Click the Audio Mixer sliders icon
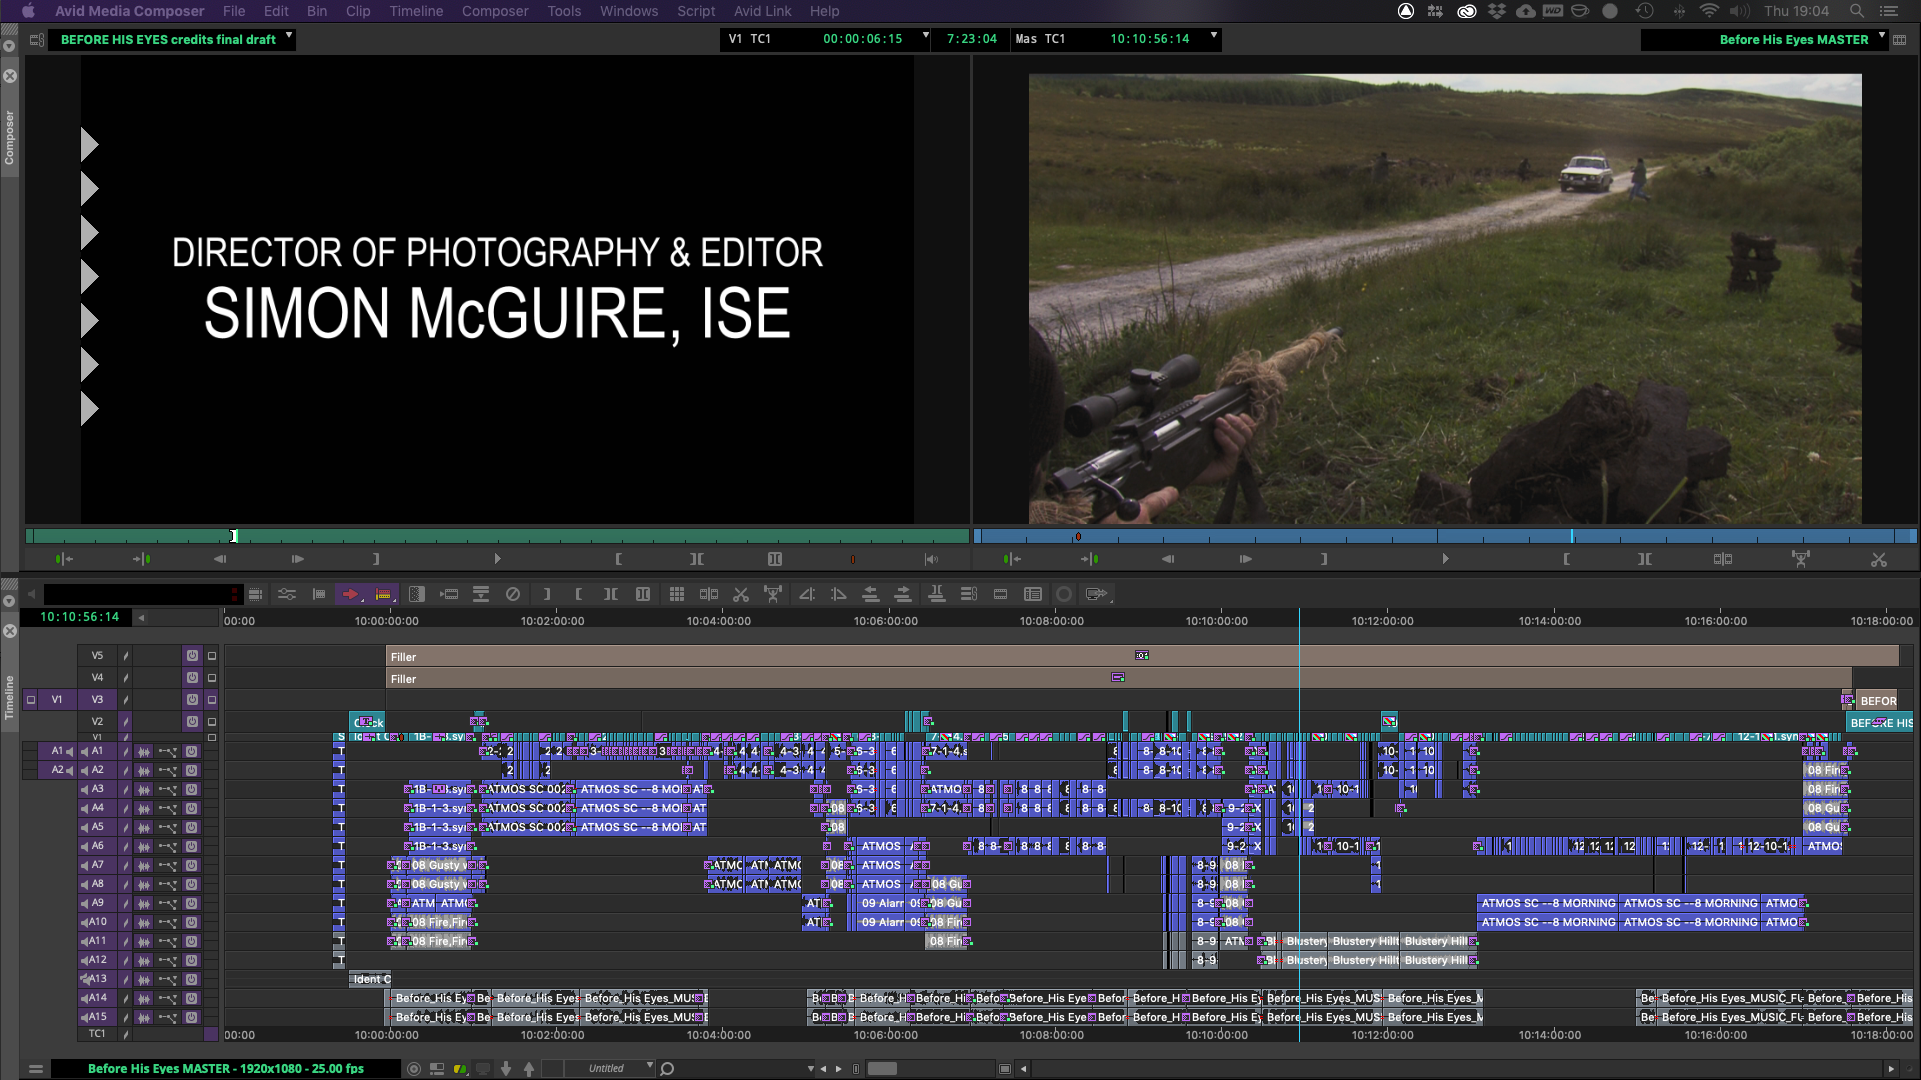 point(287,594)
